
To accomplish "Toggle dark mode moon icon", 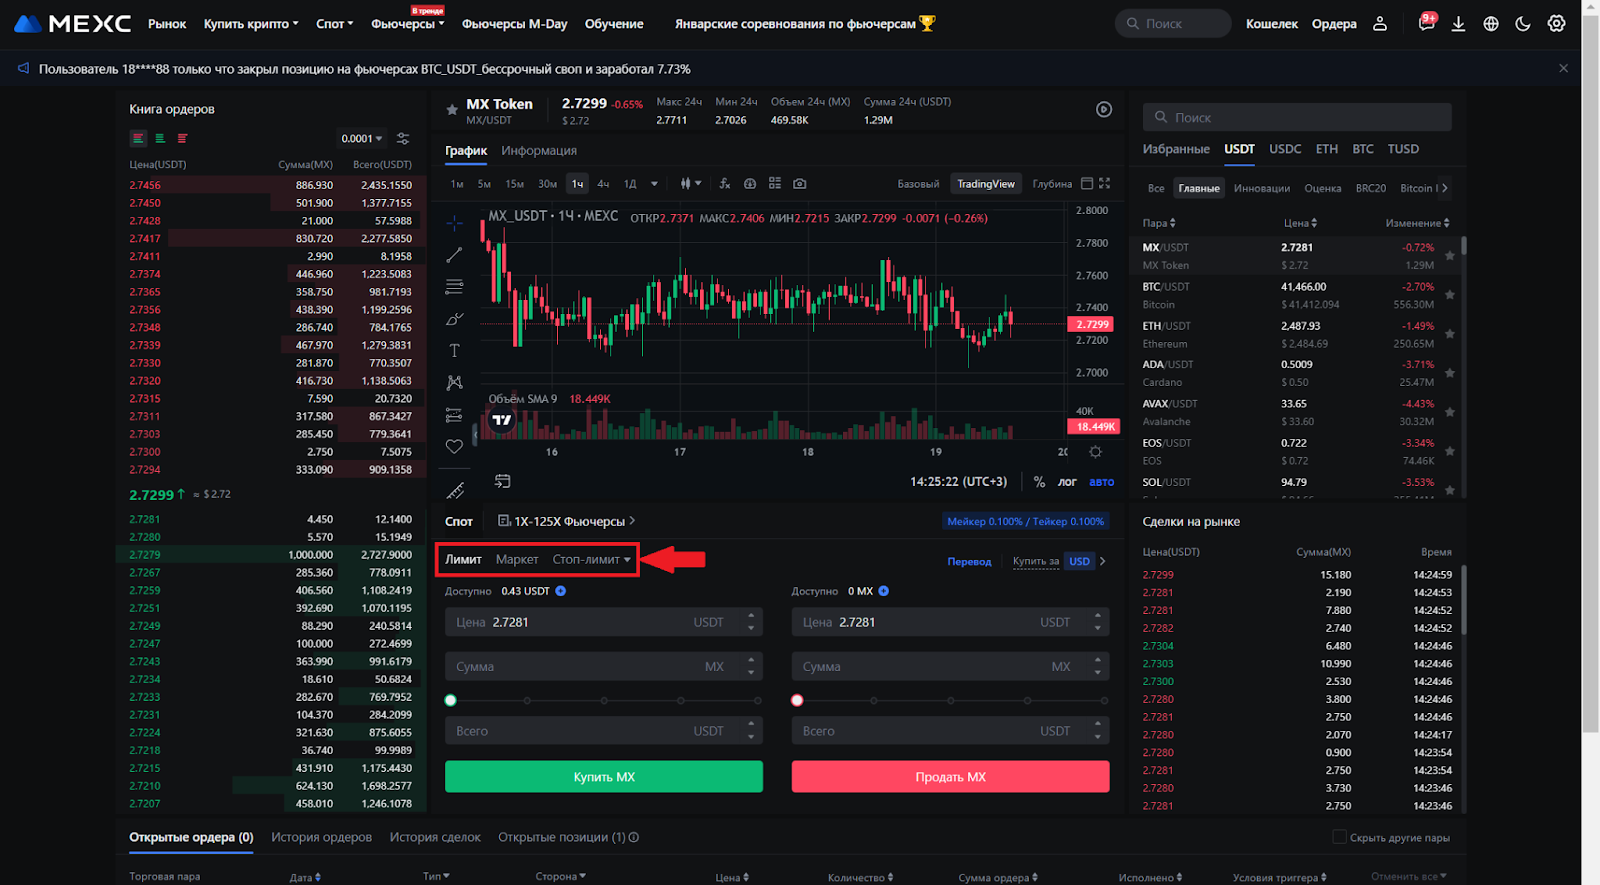I will (1523, 23).
